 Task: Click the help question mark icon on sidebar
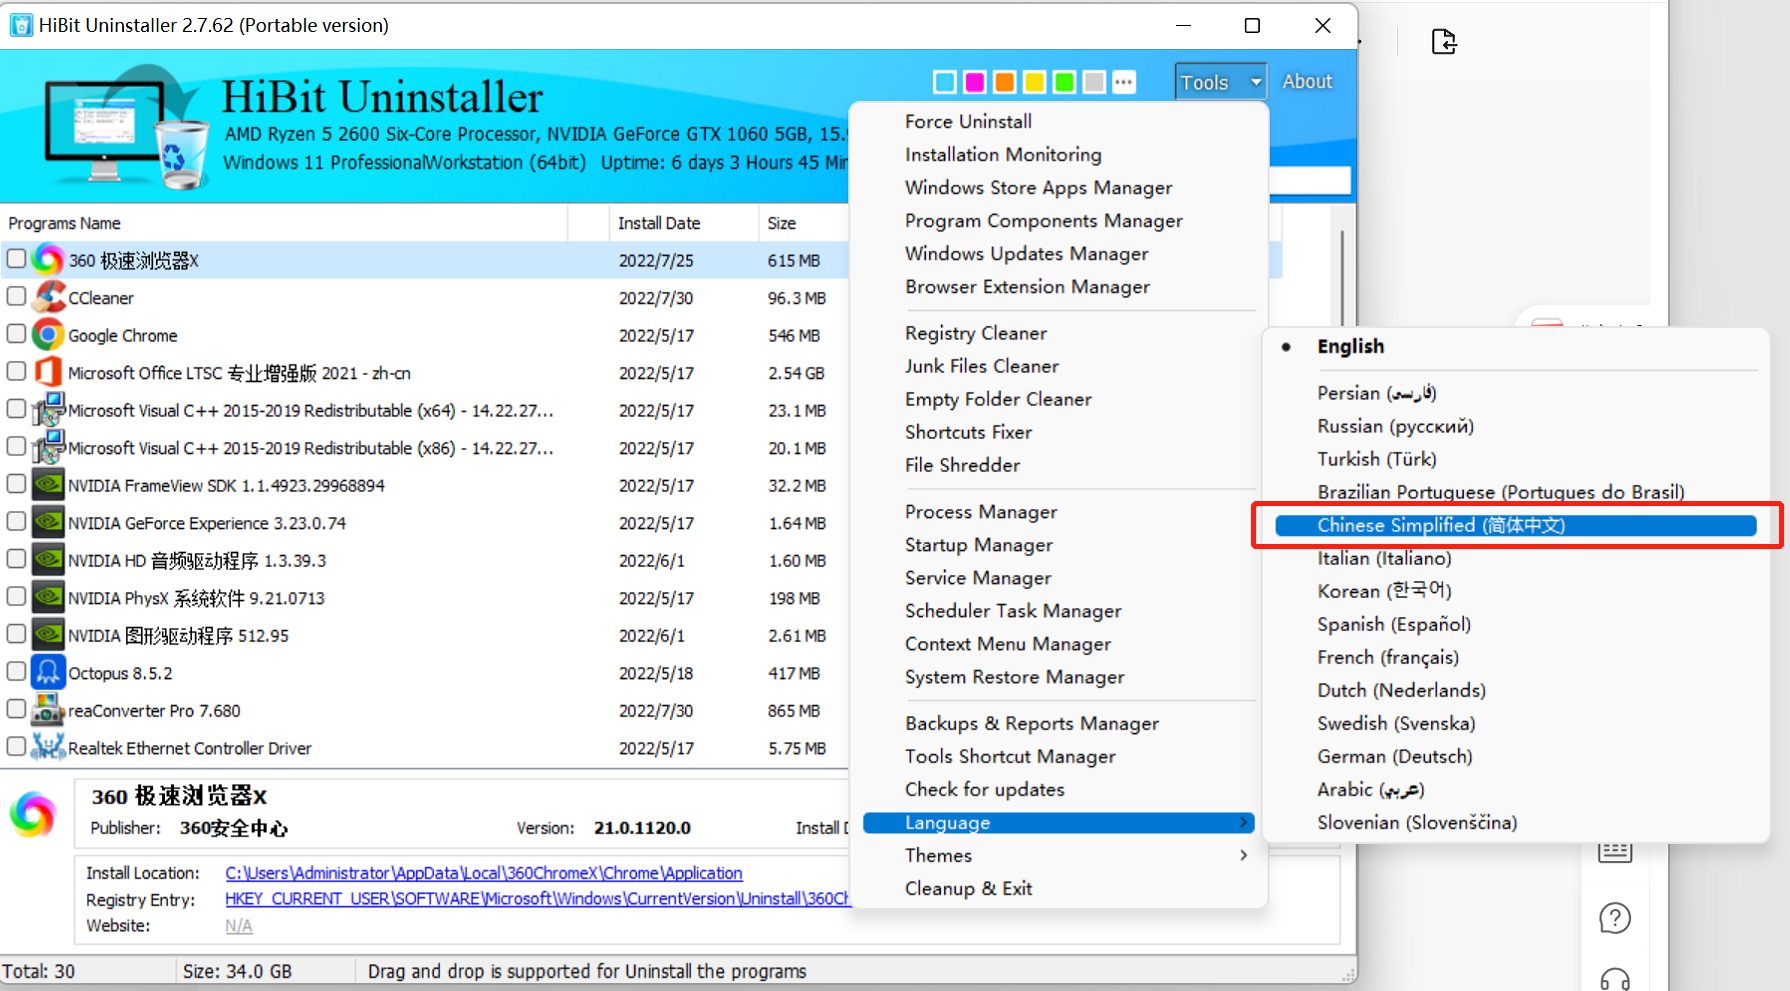1616,917
